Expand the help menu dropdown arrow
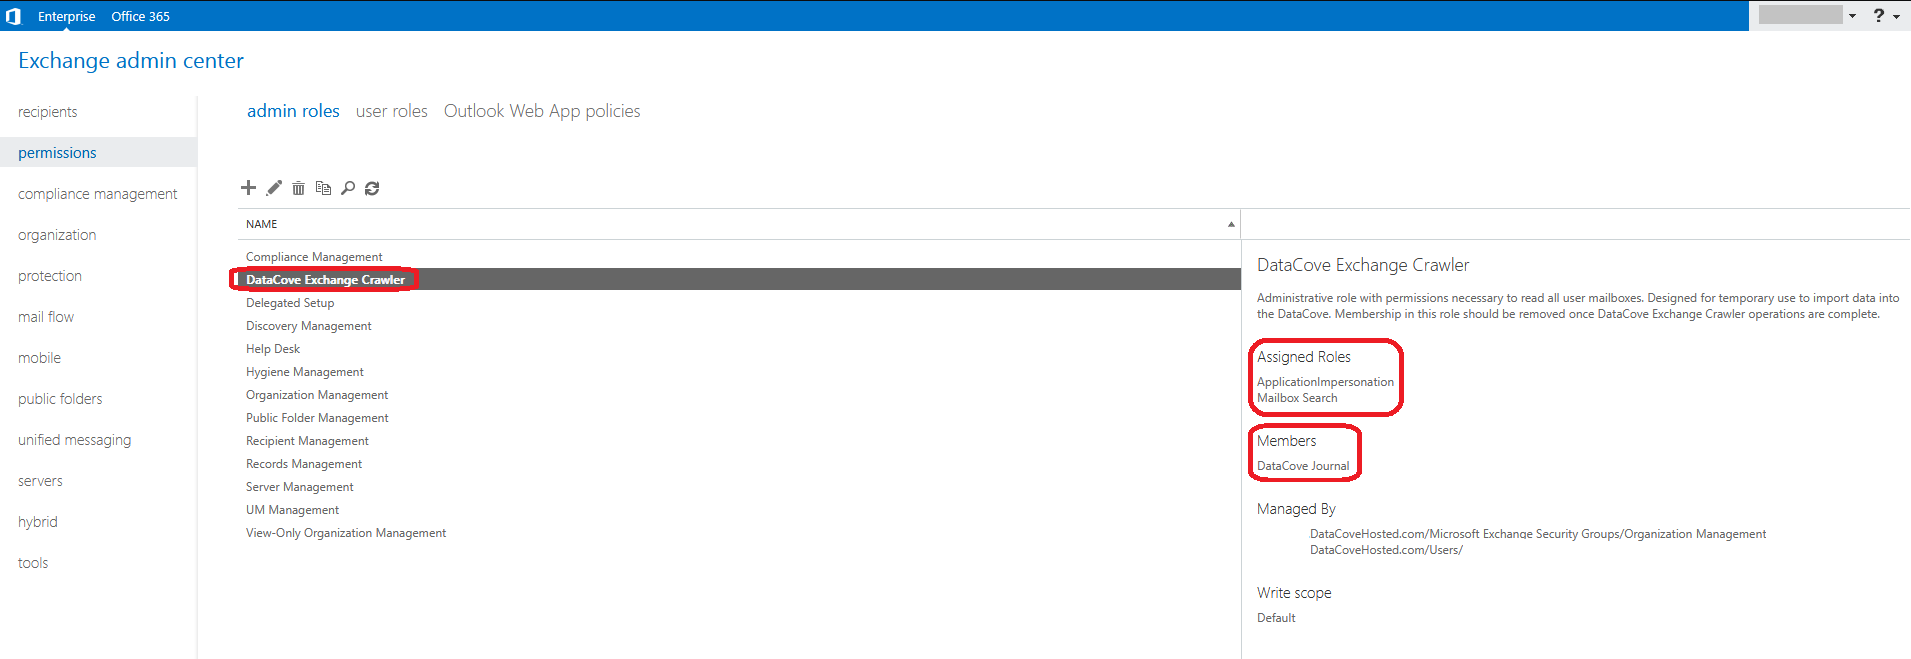Screen dimensions: 1911x659 (1896, 17)
